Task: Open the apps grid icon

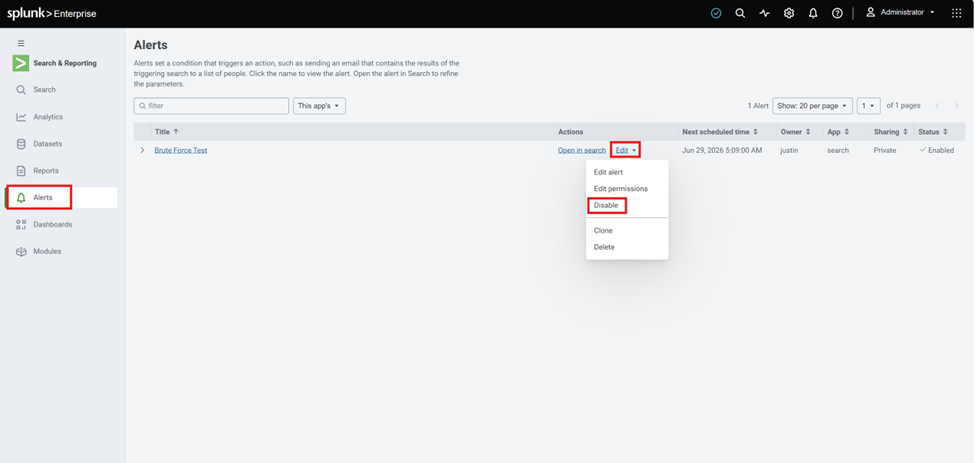Action: (x=956, y=13)
